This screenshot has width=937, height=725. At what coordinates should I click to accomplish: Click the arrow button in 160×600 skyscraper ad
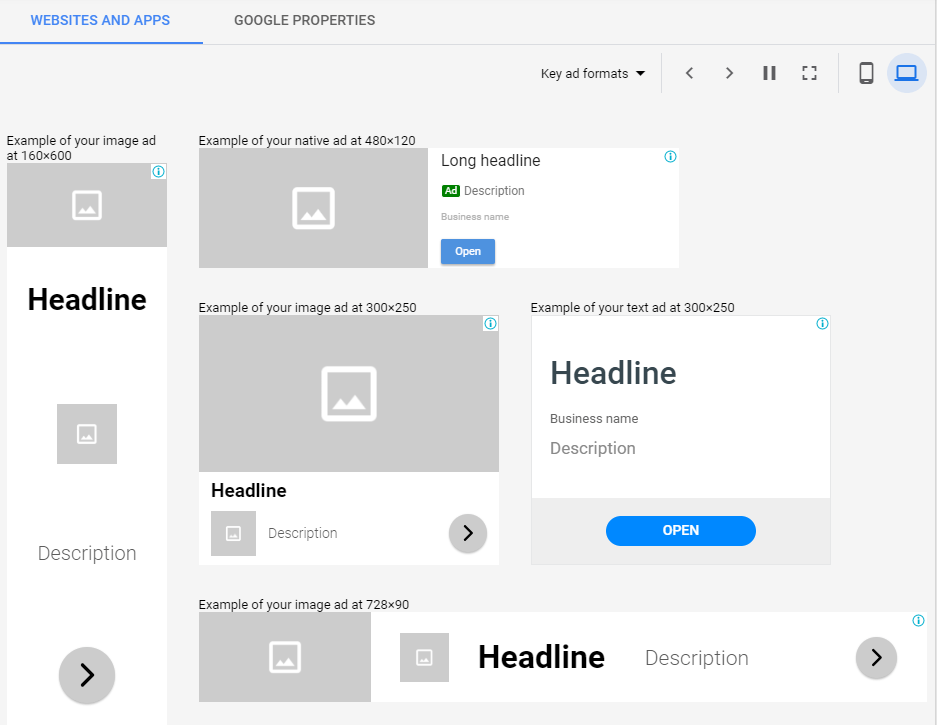[87, 675]
